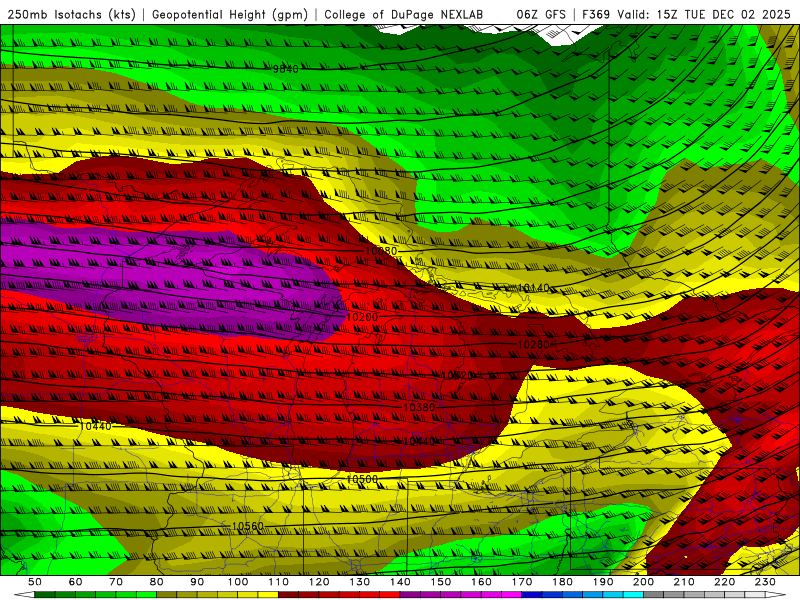The image size is (800, 600).
Task: Click the 10560 contour label
Action: (x=247, y=526)
